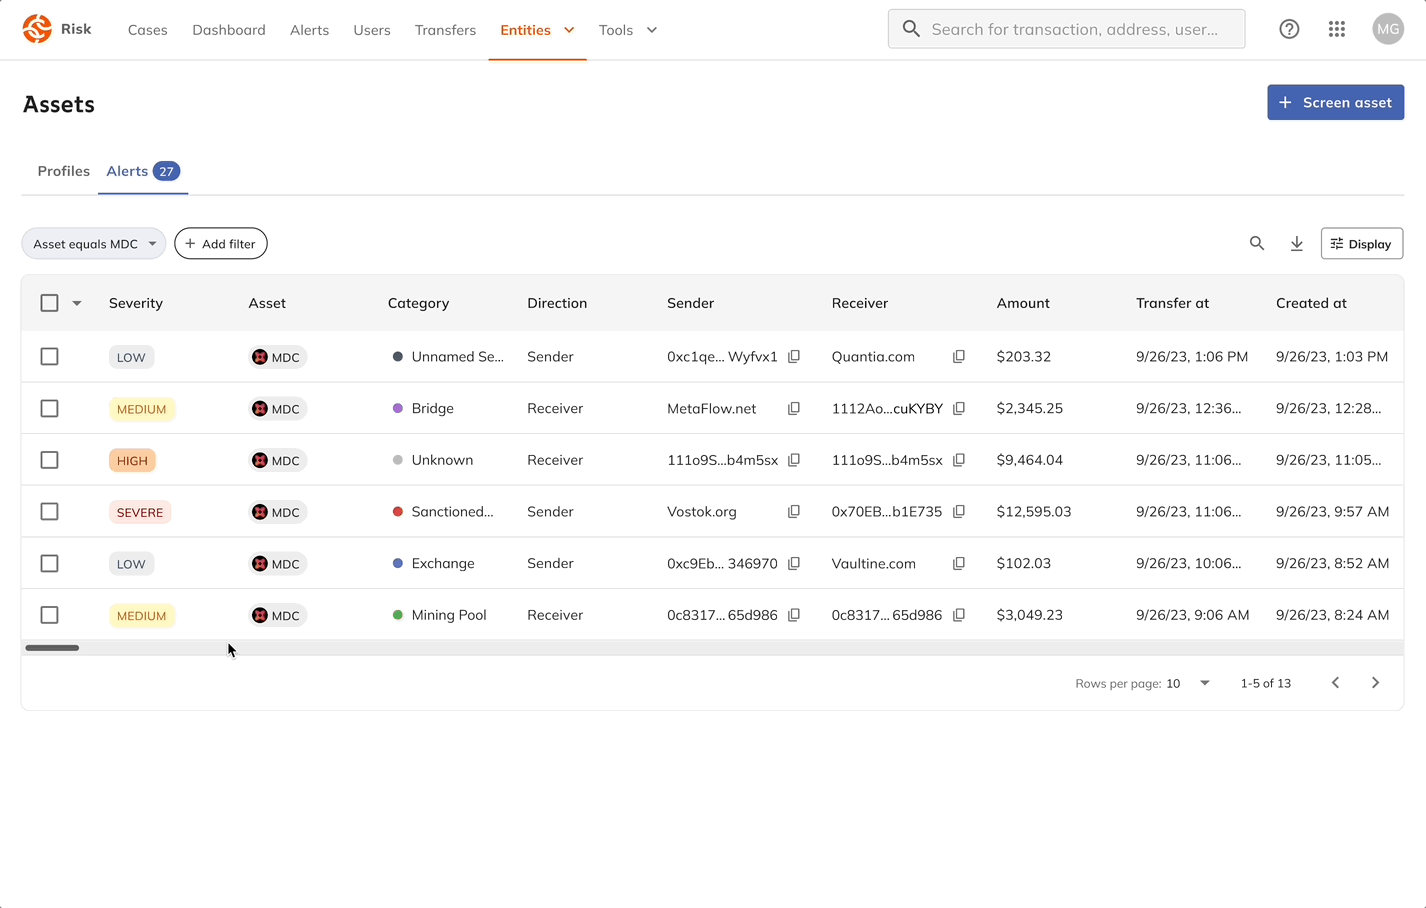Copy the MetaFlow.net sender address
1426x908 pixels.
coord(794,409)
